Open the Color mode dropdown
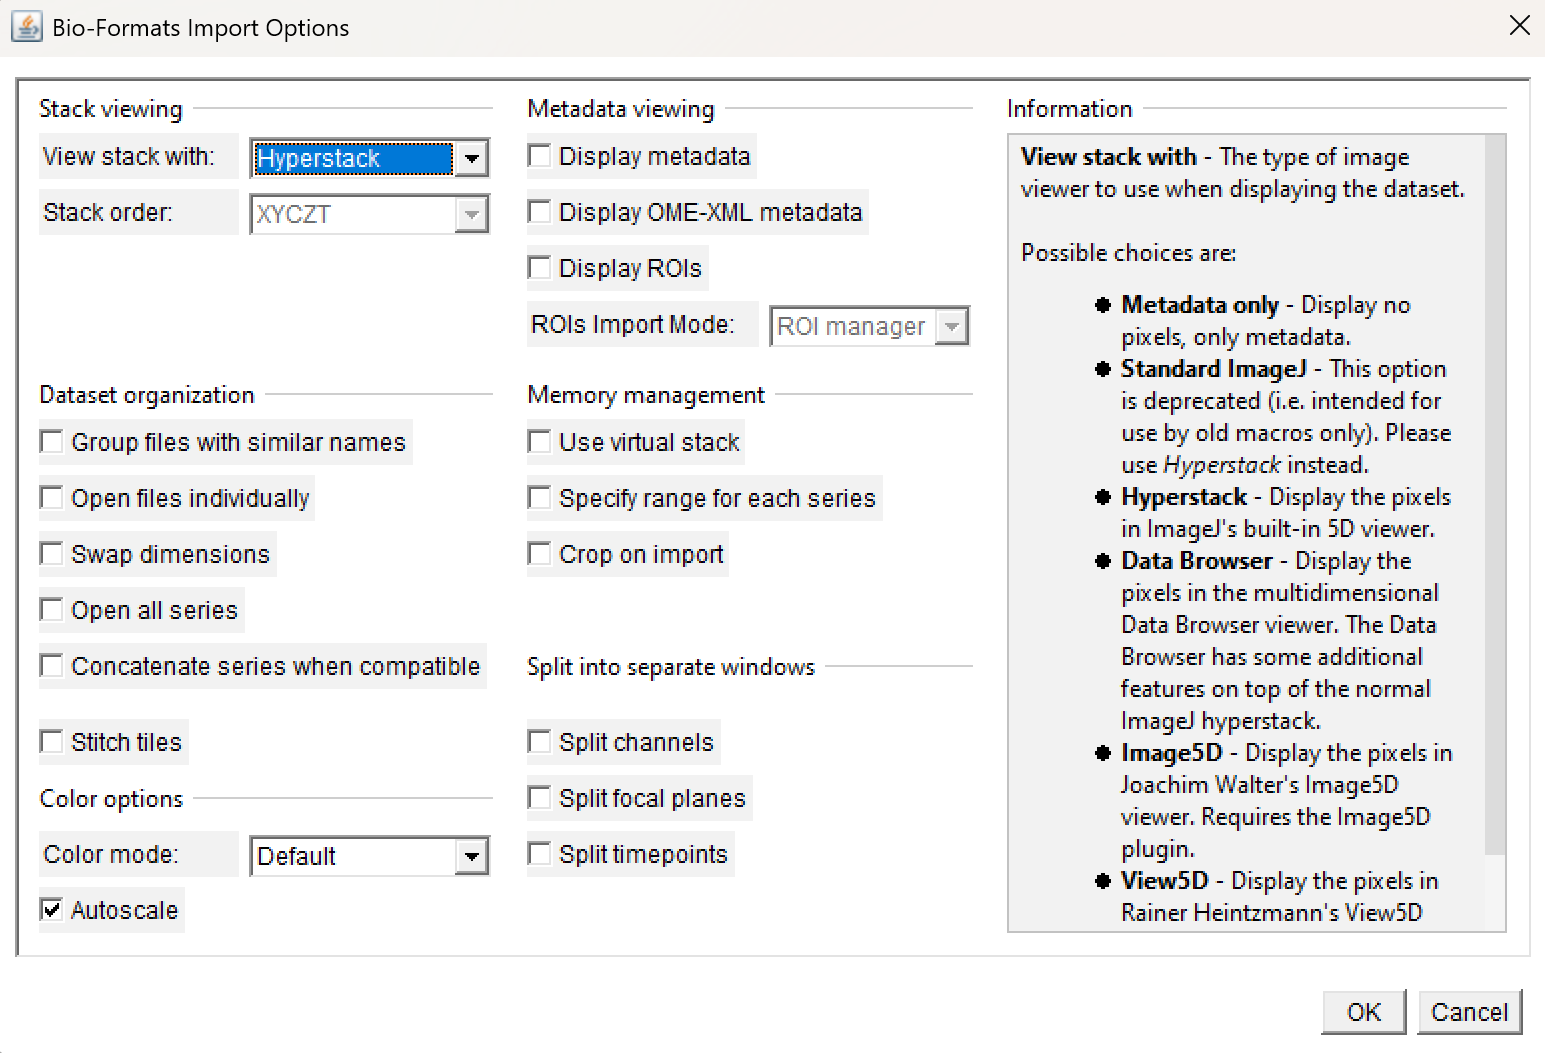1545x1053 pixels. 472,856
